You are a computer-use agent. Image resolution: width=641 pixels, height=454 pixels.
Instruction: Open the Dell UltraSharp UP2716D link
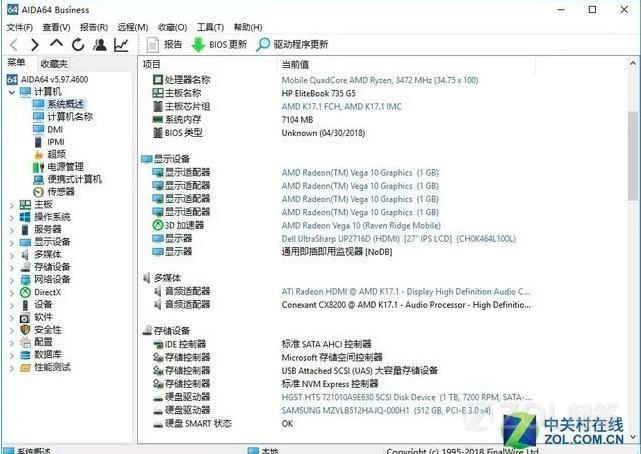(x=399, y=239)
